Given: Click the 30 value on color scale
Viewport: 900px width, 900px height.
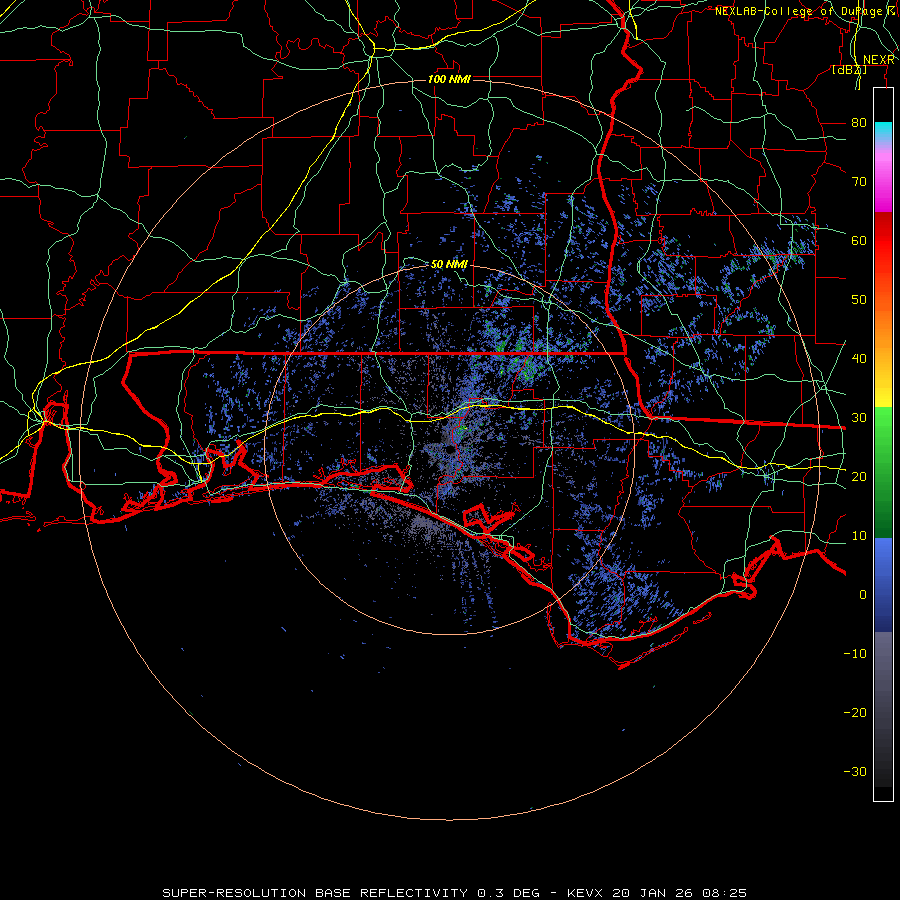Looking at the screenshot, I should coord(859,417).
